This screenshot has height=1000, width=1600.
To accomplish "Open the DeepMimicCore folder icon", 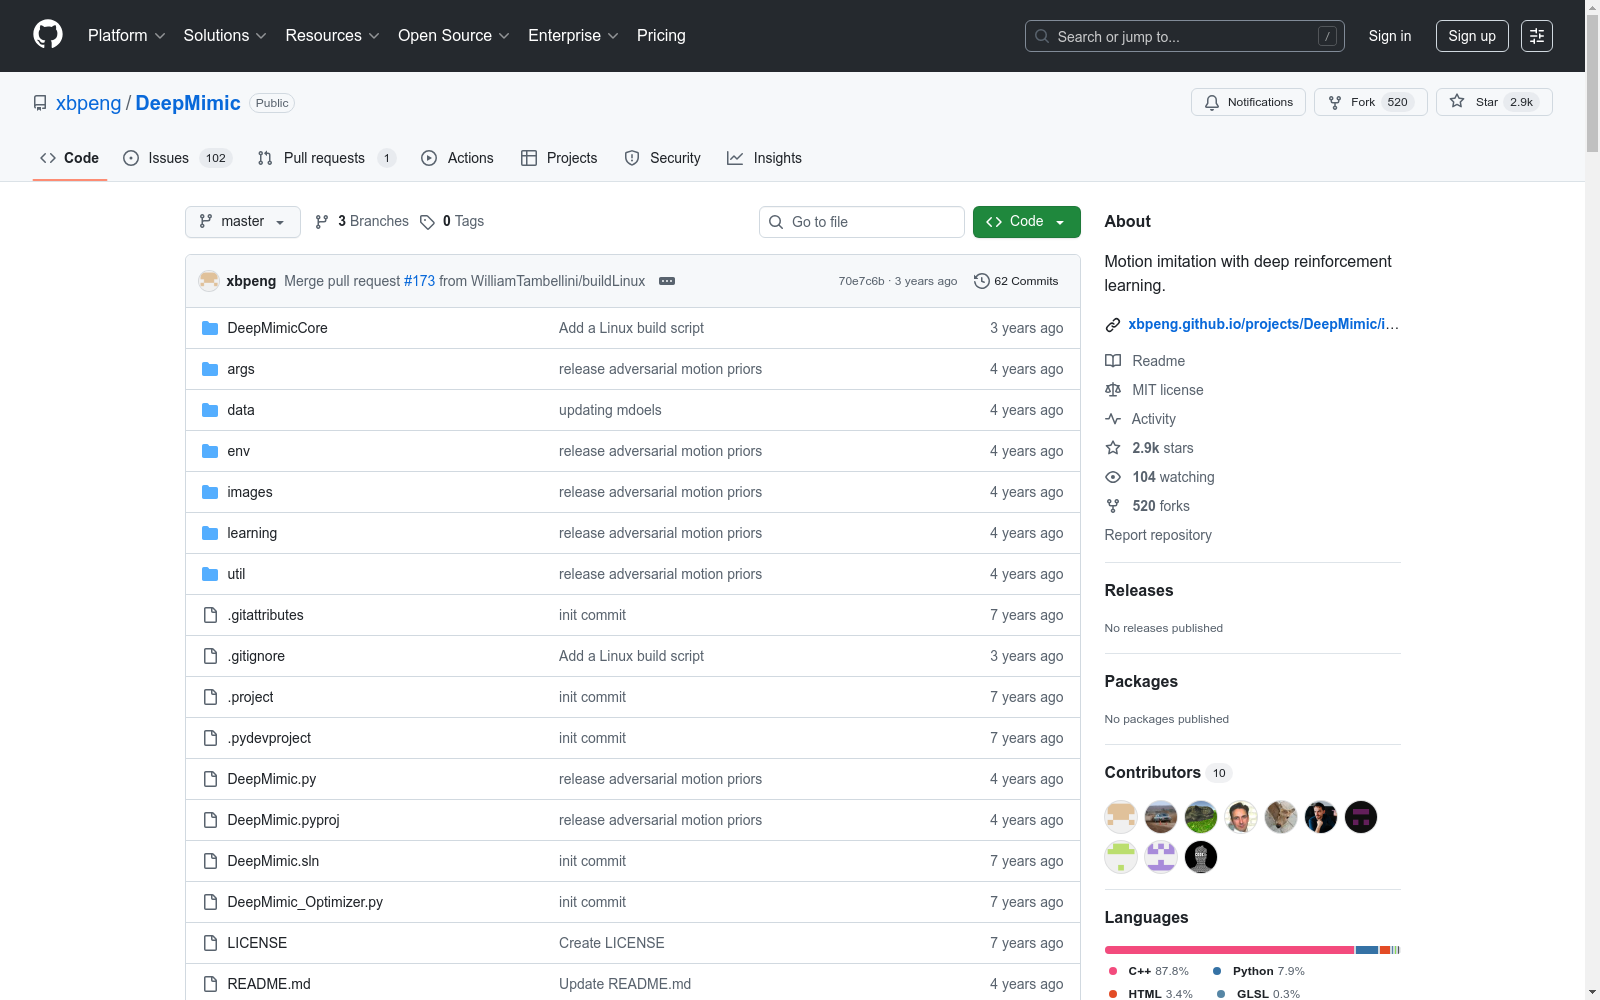I will pos(210,328).
